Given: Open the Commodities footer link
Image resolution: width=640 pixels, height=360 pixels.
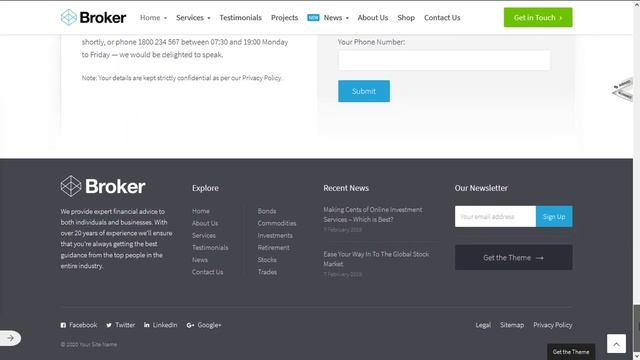Looking at the screenshot, I should pyautogui.click(x=277, y=223).
